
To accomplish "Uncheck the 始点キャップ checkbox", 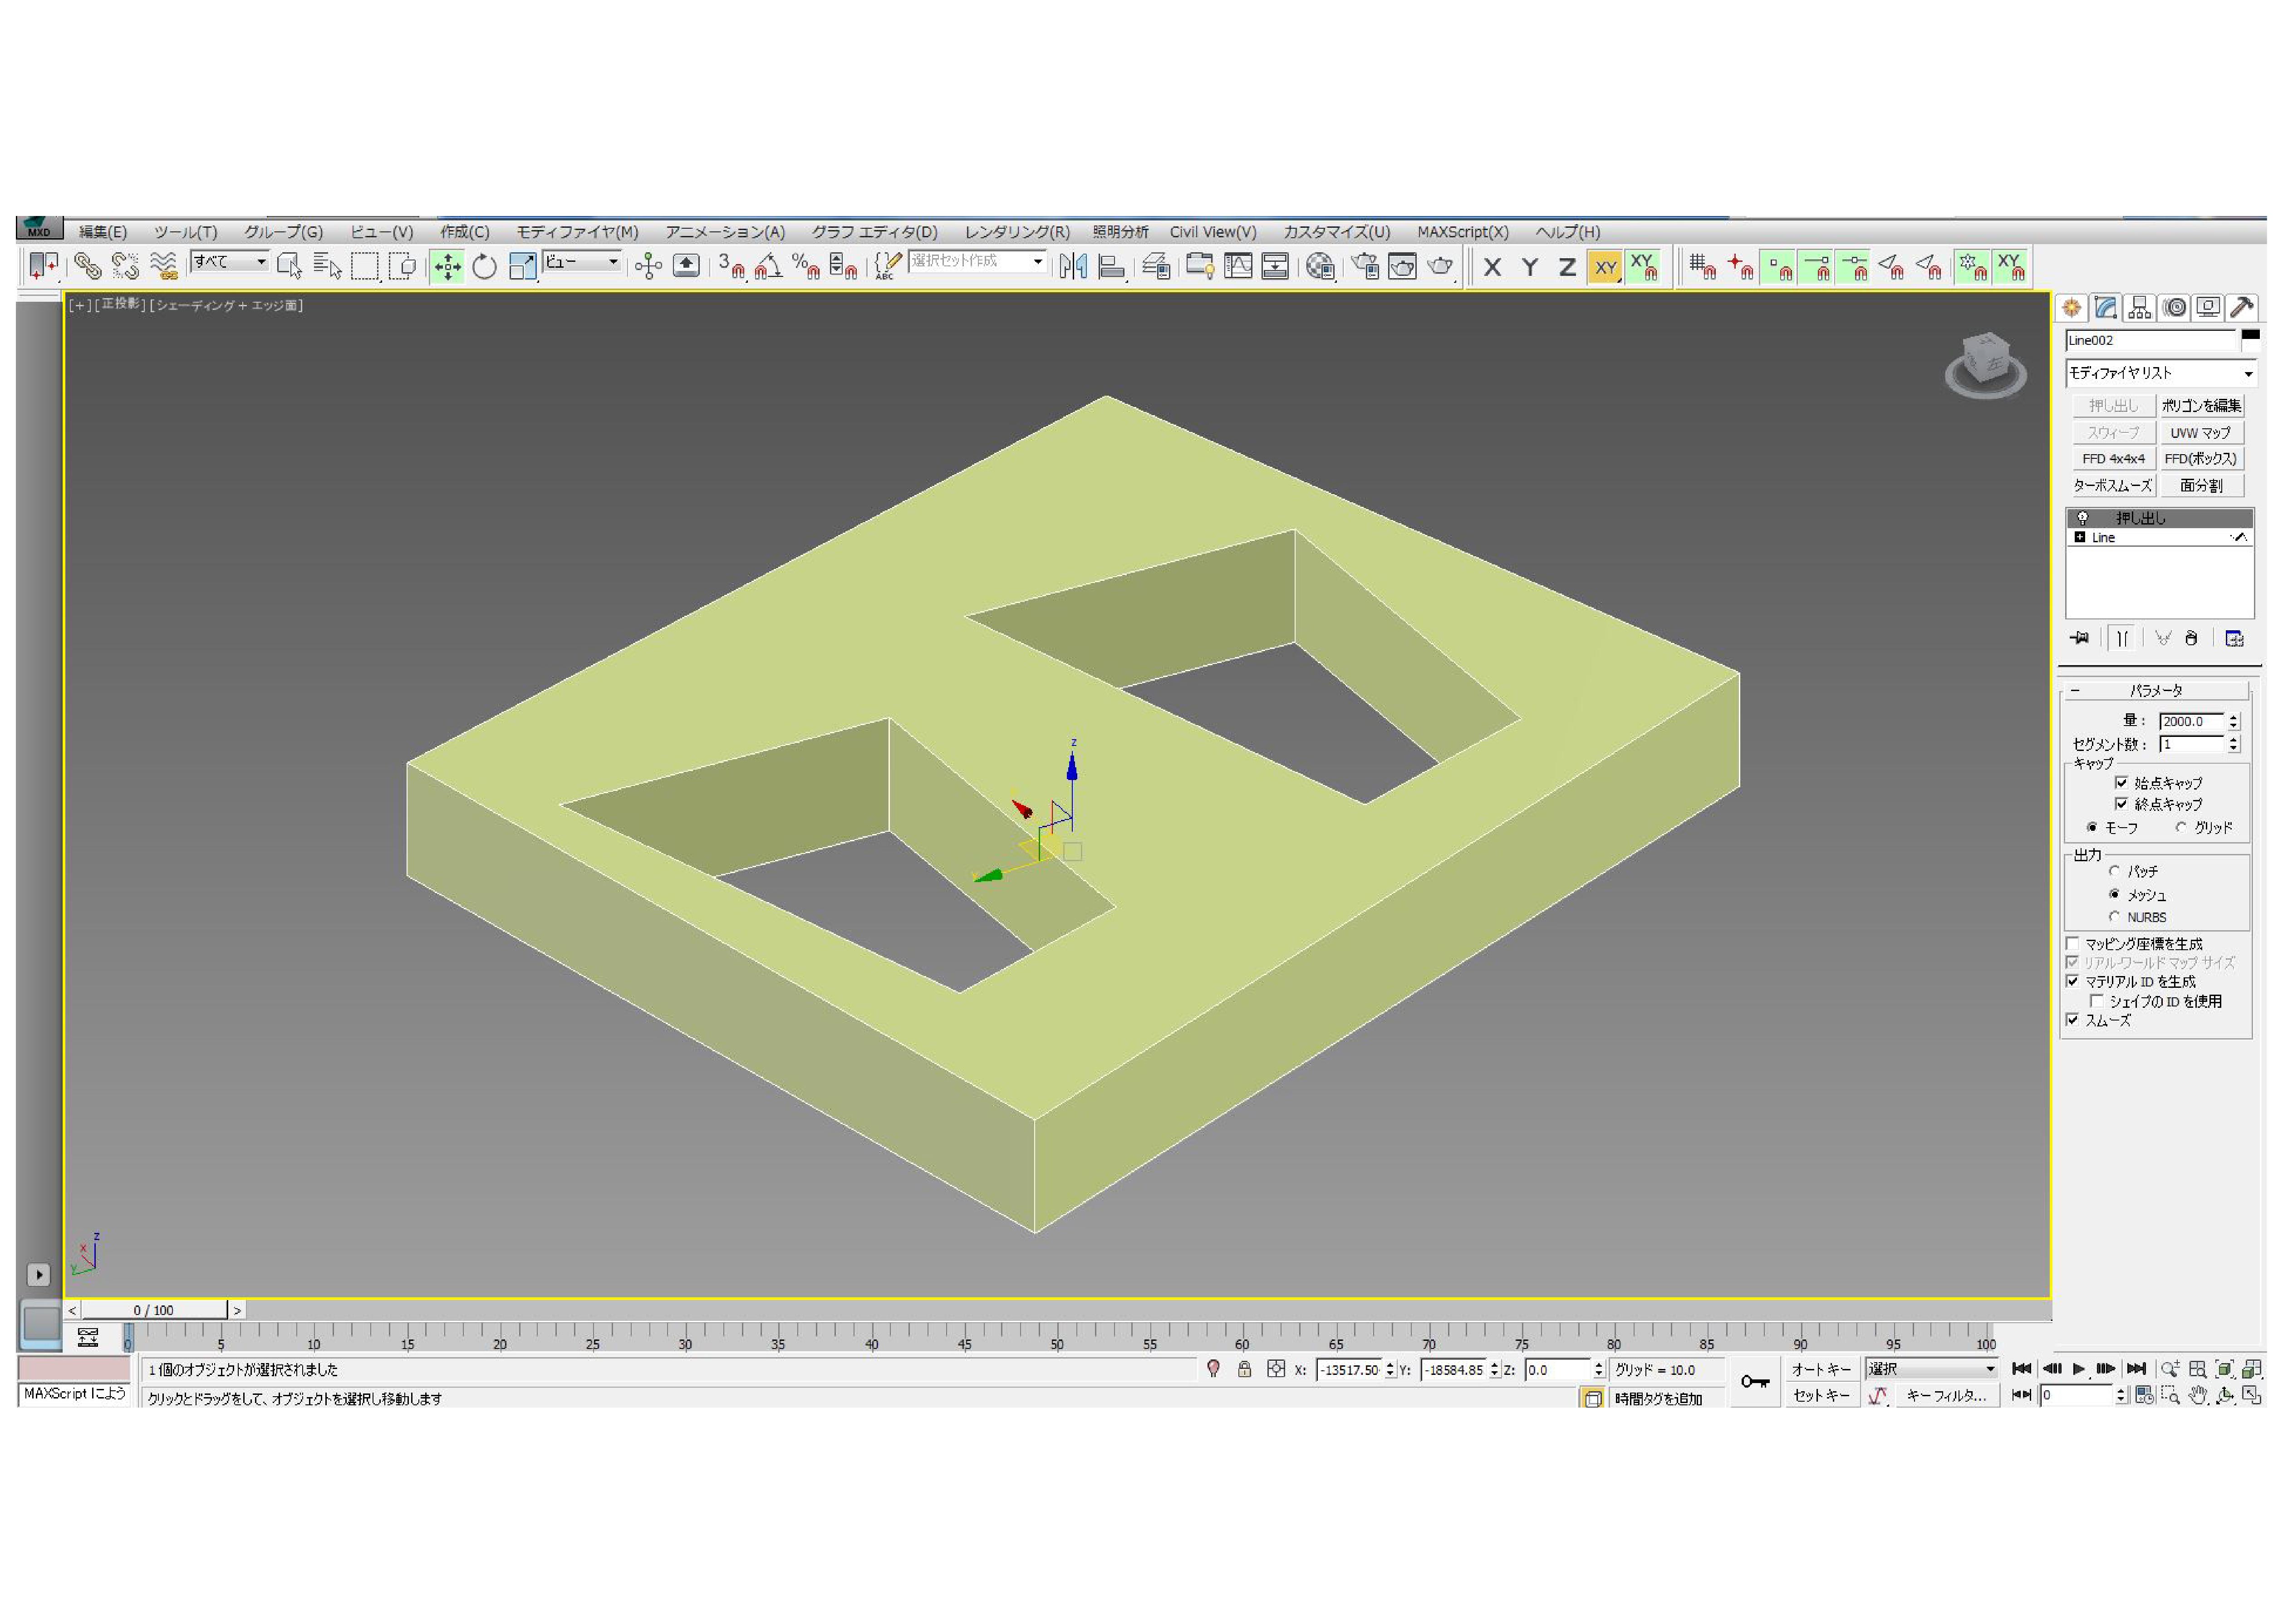I will [2121, 783].
